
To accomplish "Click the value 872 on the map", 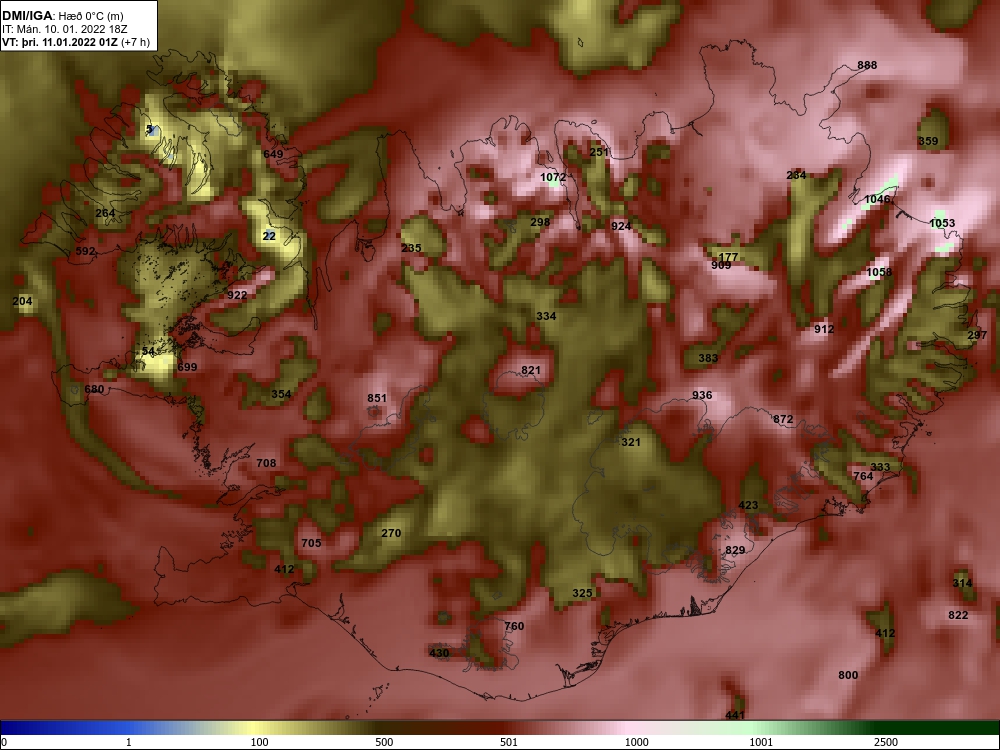I will tap(783, 419).
